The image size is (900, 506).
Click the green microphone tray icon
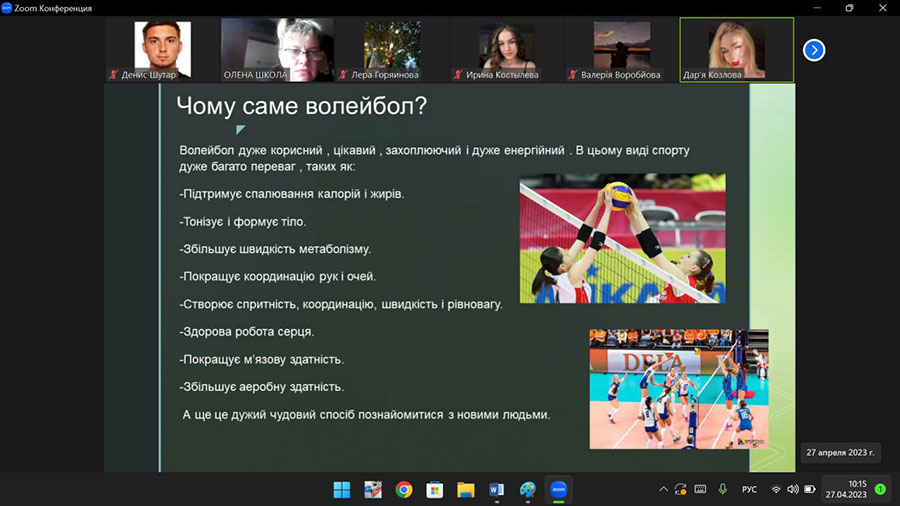click(723, 489)
